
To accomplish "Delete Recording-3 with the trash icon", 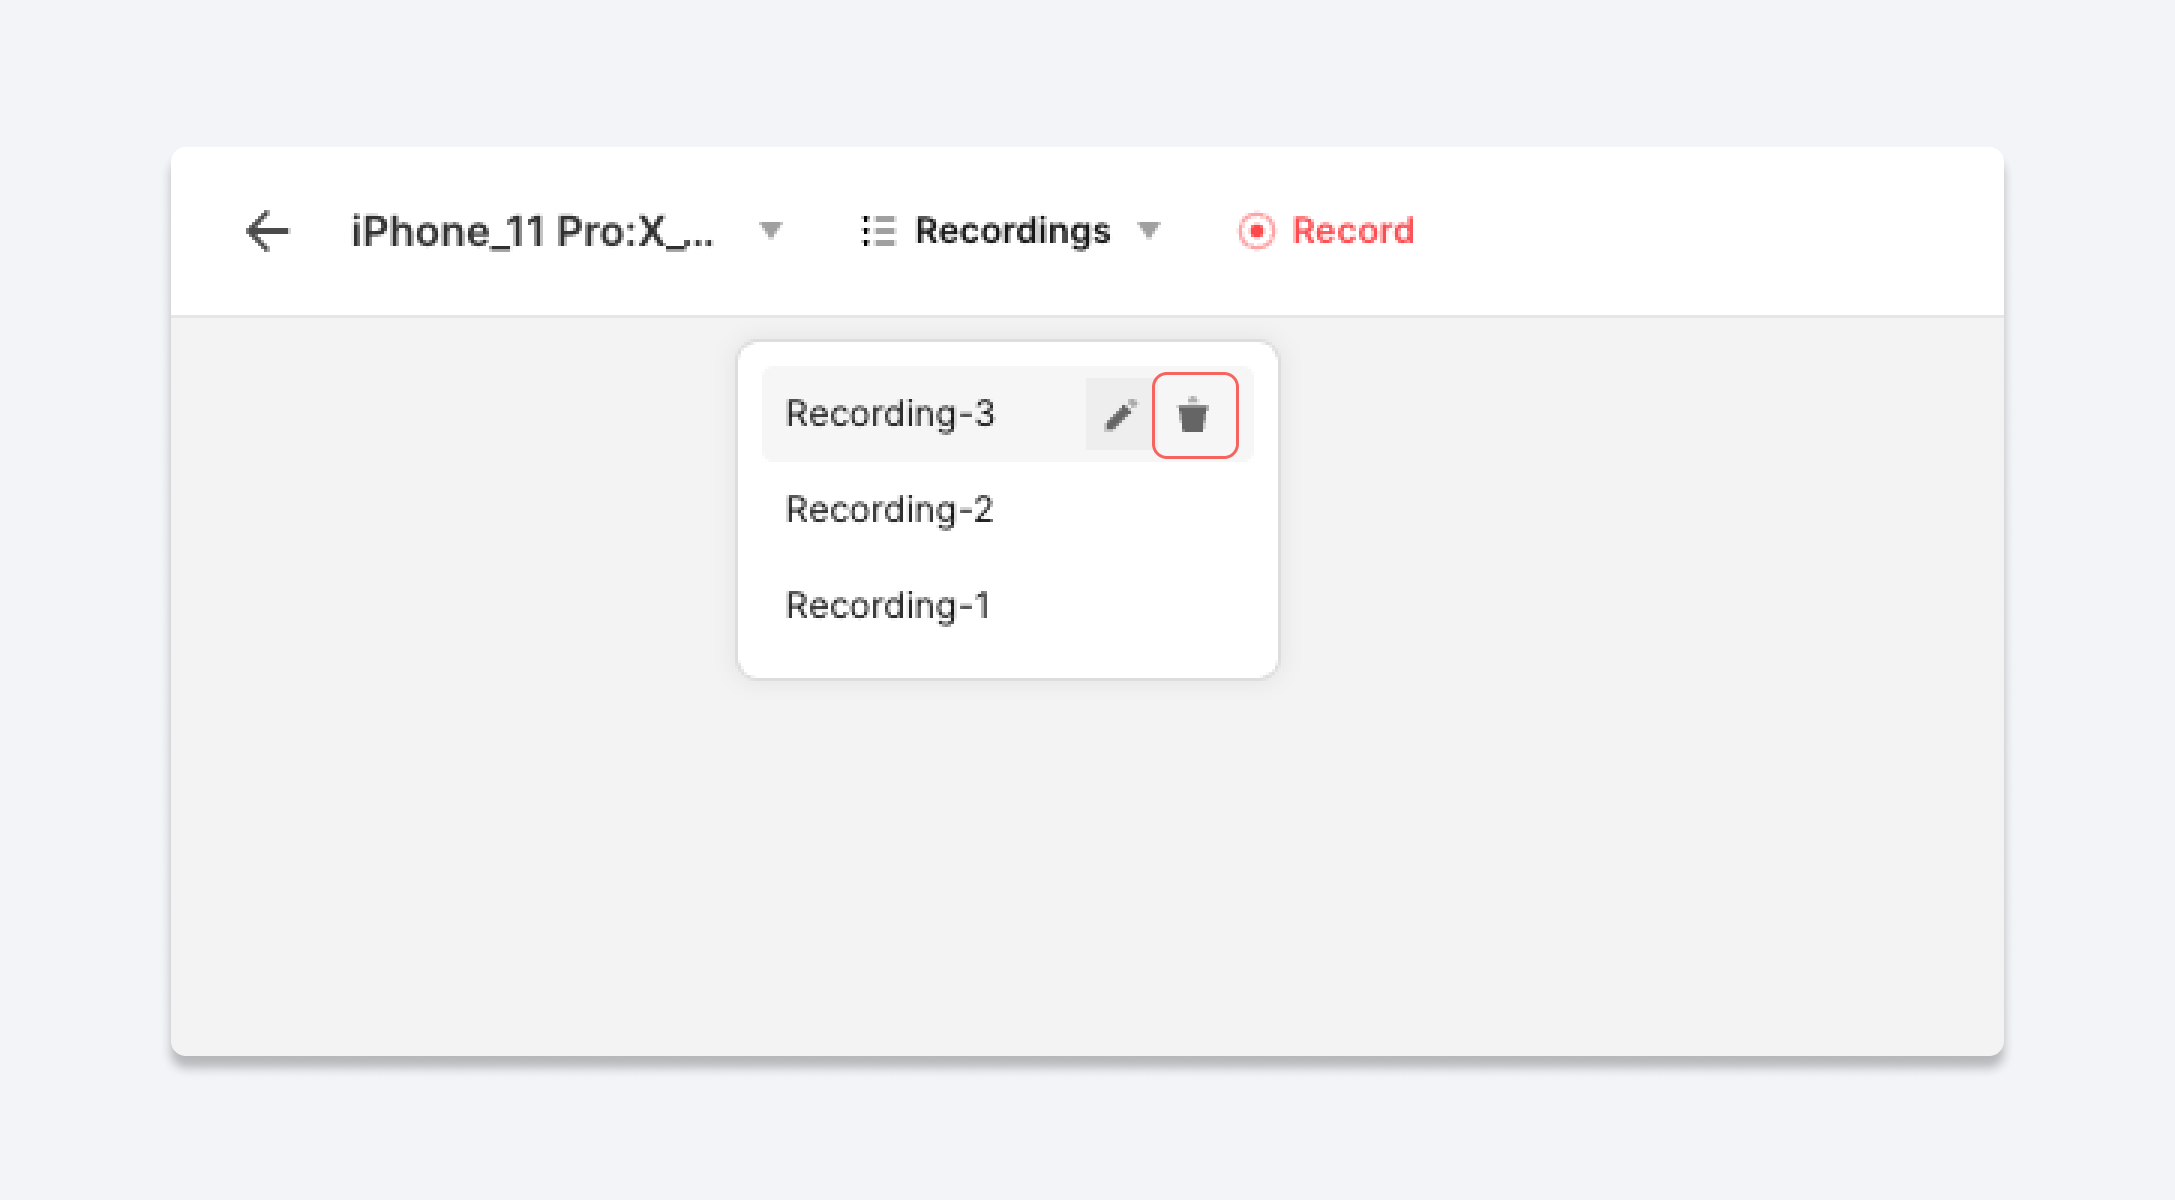I will [1194, 415].
